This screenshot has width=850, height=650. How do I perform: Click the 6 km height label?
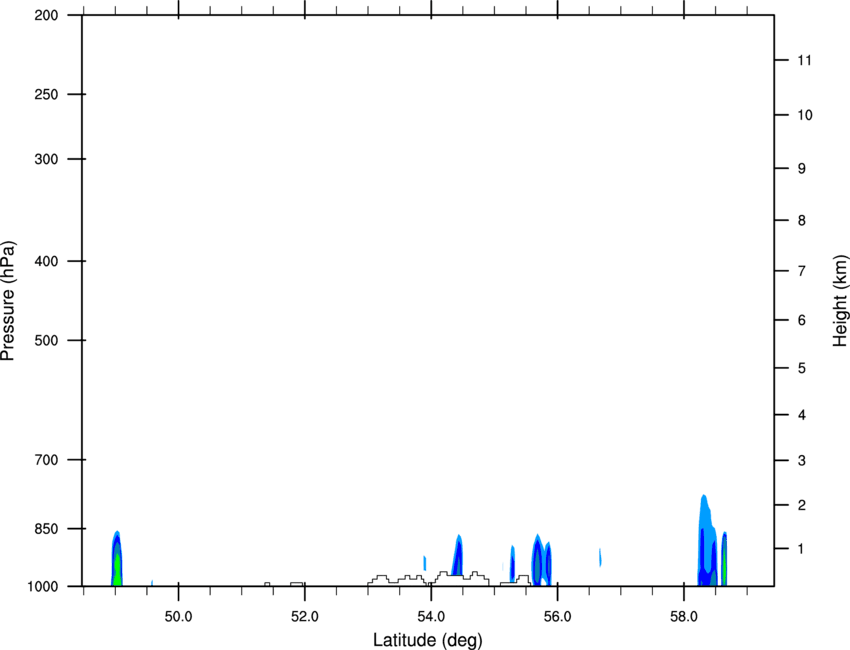tap(802, 320)
